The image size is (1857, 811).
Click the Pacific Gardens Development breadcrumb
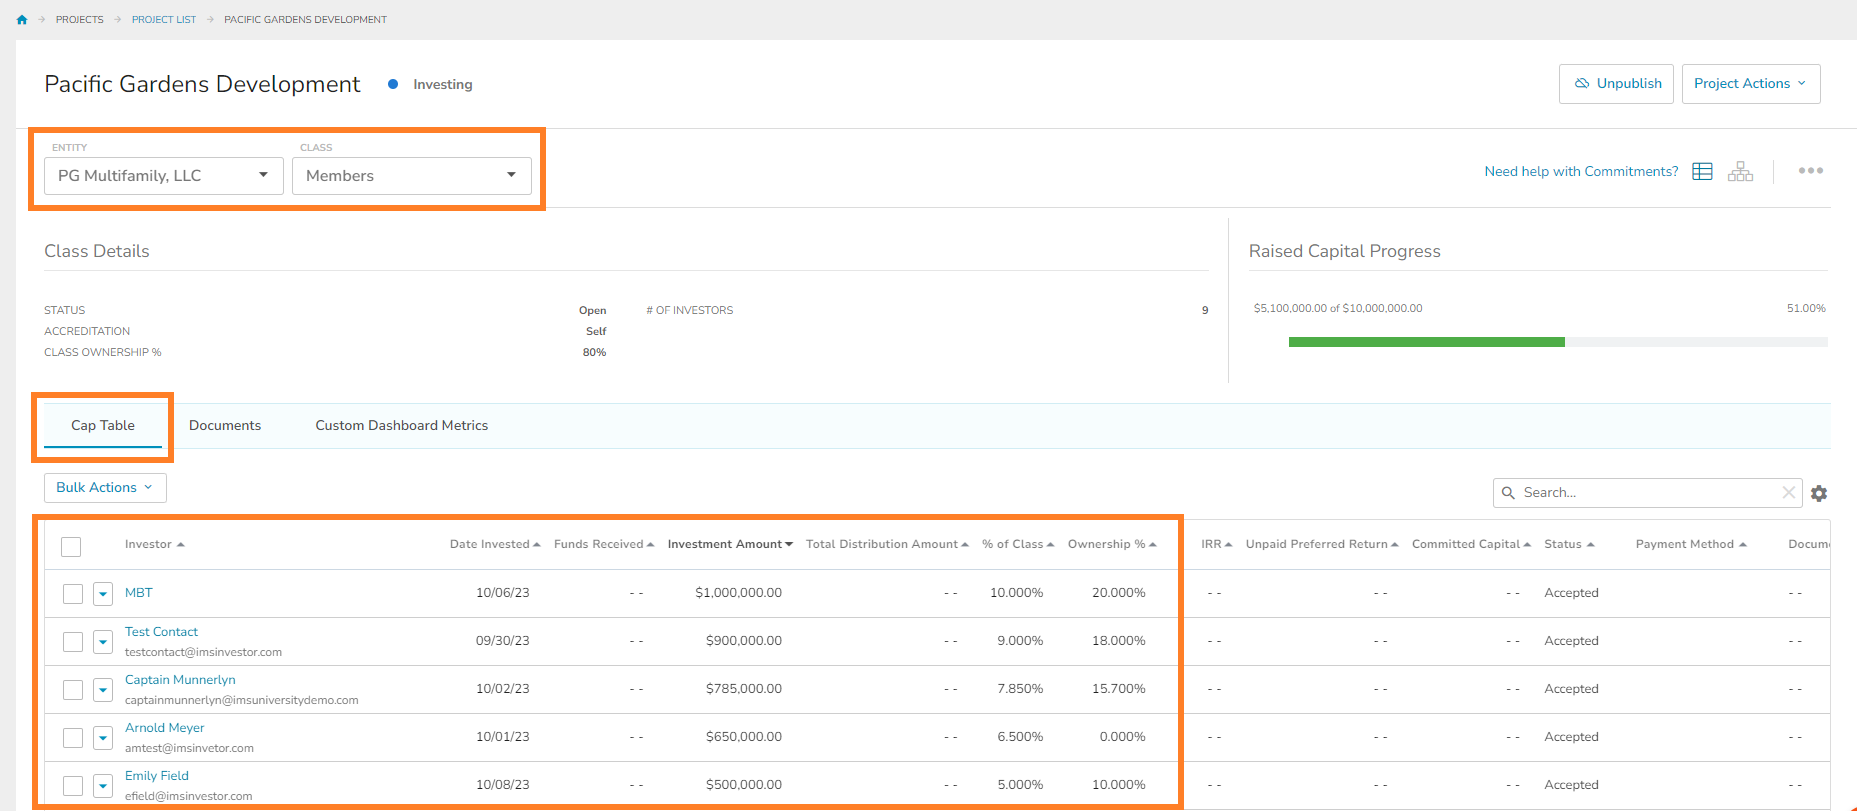coord(305,19)
